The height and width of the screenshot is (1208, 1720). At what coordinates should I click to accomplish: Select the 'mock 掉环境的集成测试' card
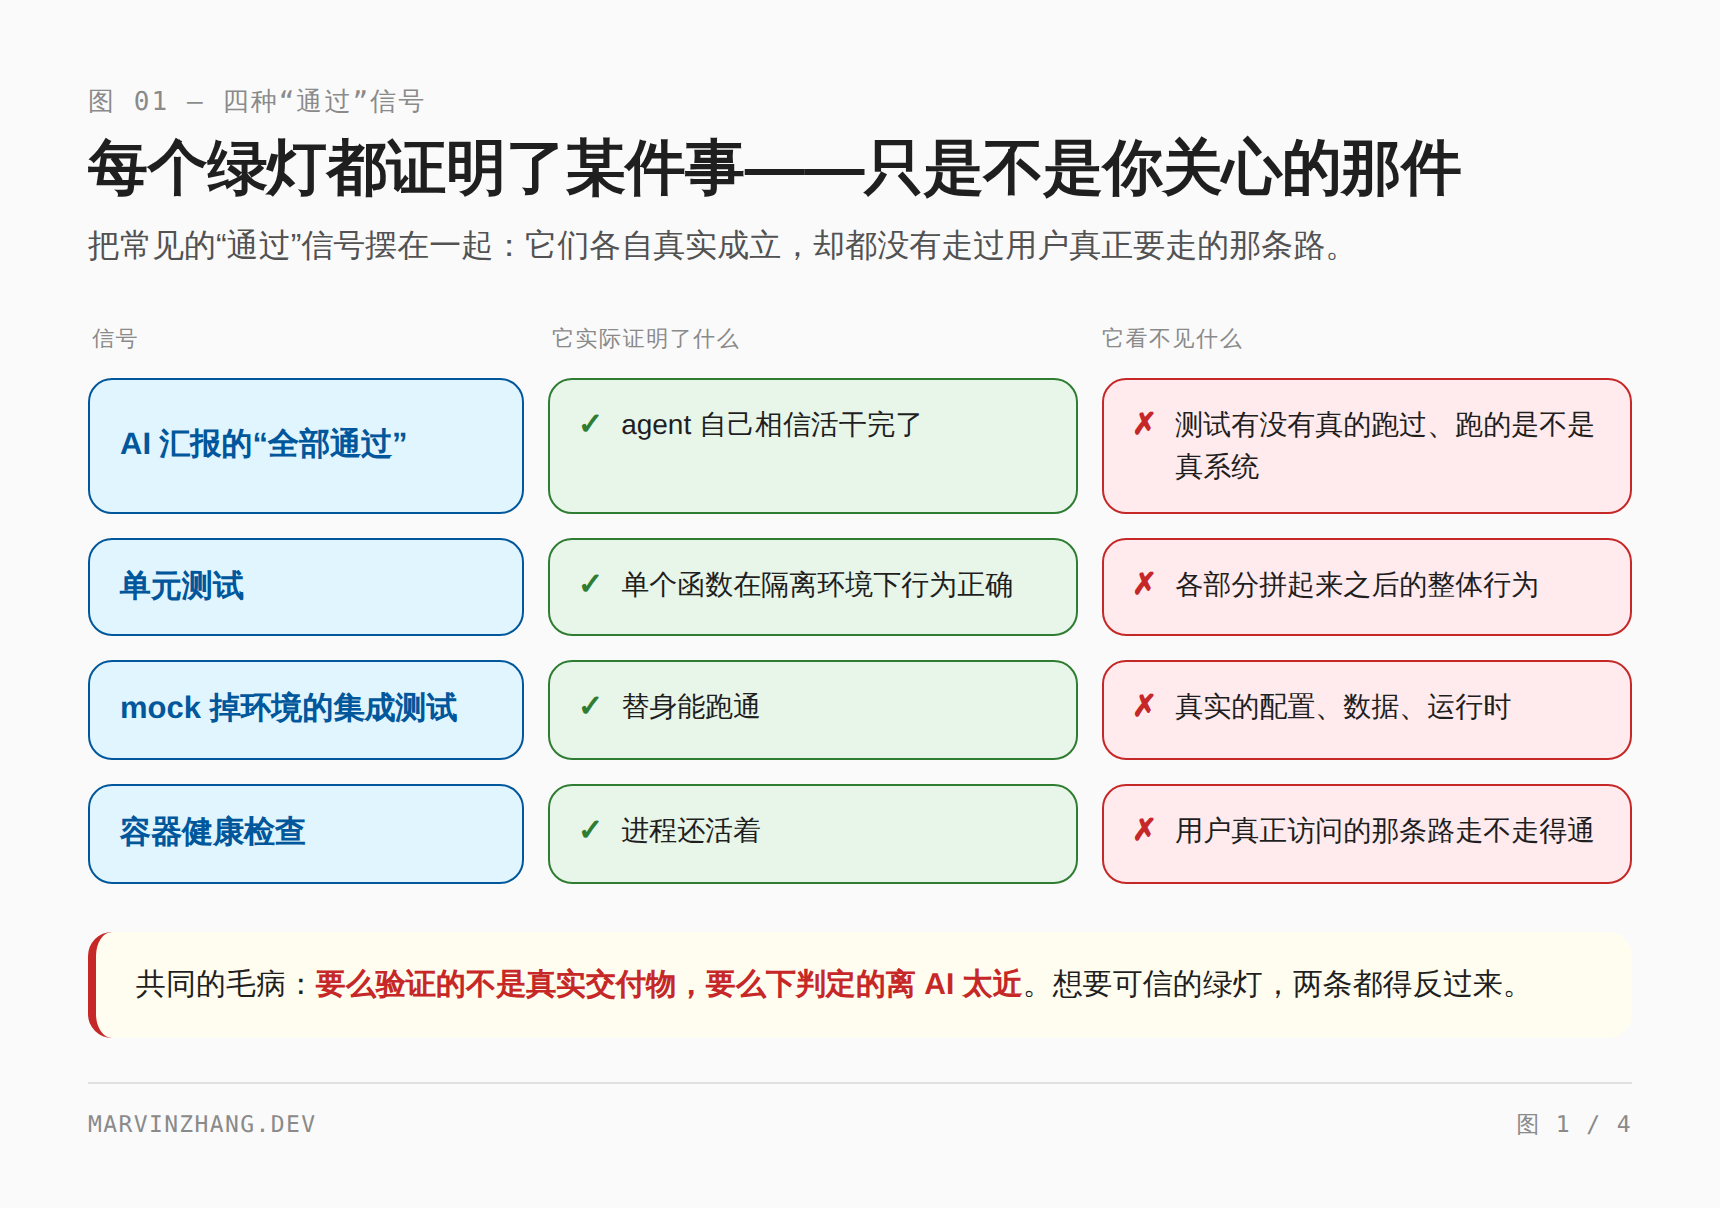306,710
